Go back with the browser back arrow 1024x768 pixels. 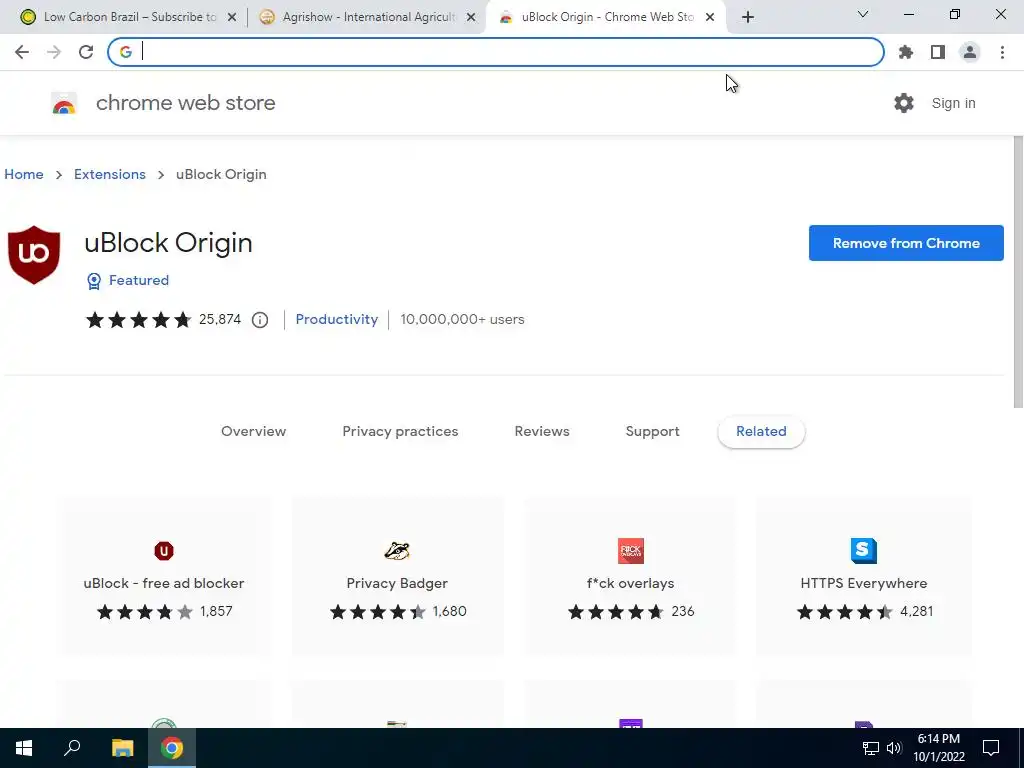[x=22, y=52]
